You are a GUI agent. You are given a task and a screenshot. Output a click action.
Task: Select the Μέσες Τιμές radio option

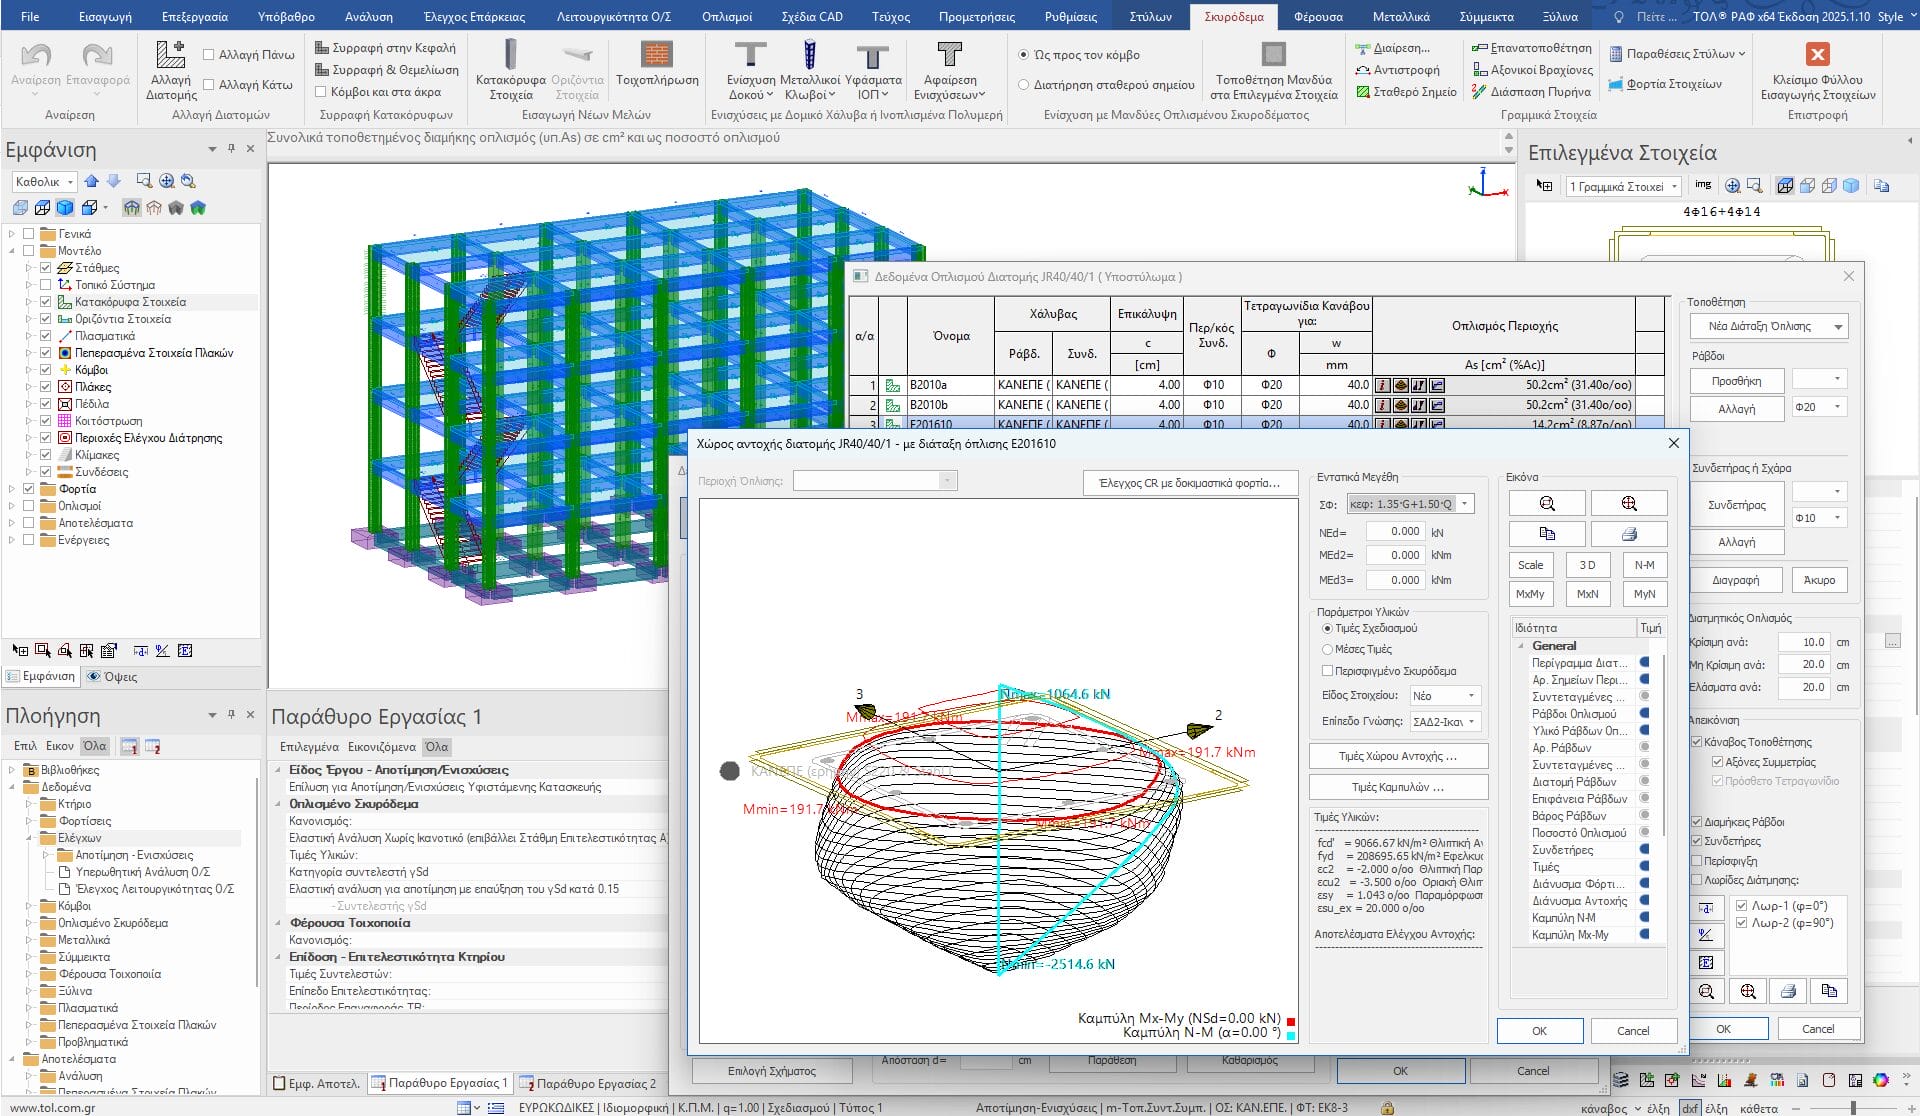[1327, 650]
